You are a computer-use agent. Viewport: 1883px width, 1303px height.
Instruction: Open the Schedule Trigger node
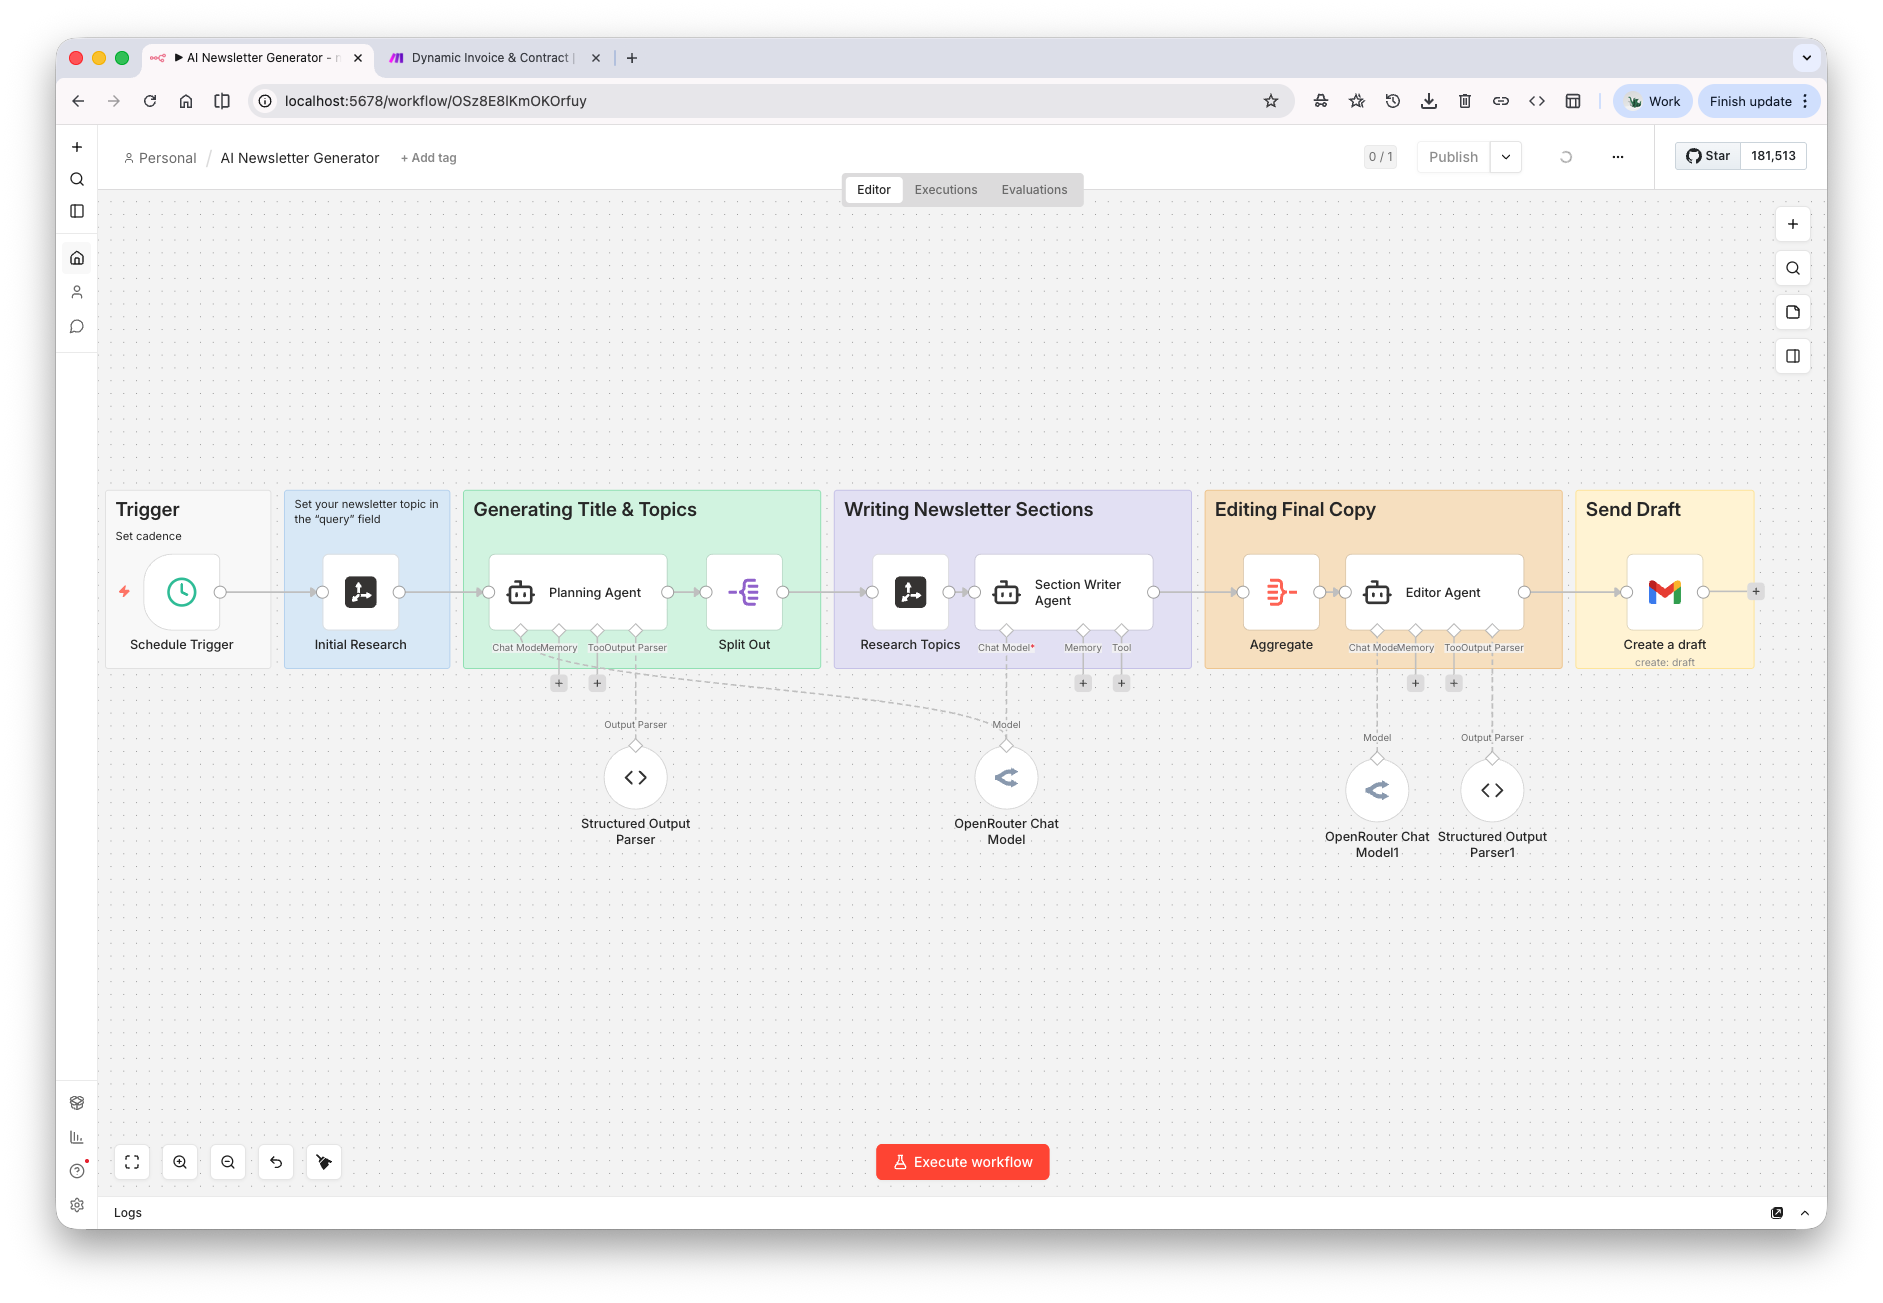181,592
